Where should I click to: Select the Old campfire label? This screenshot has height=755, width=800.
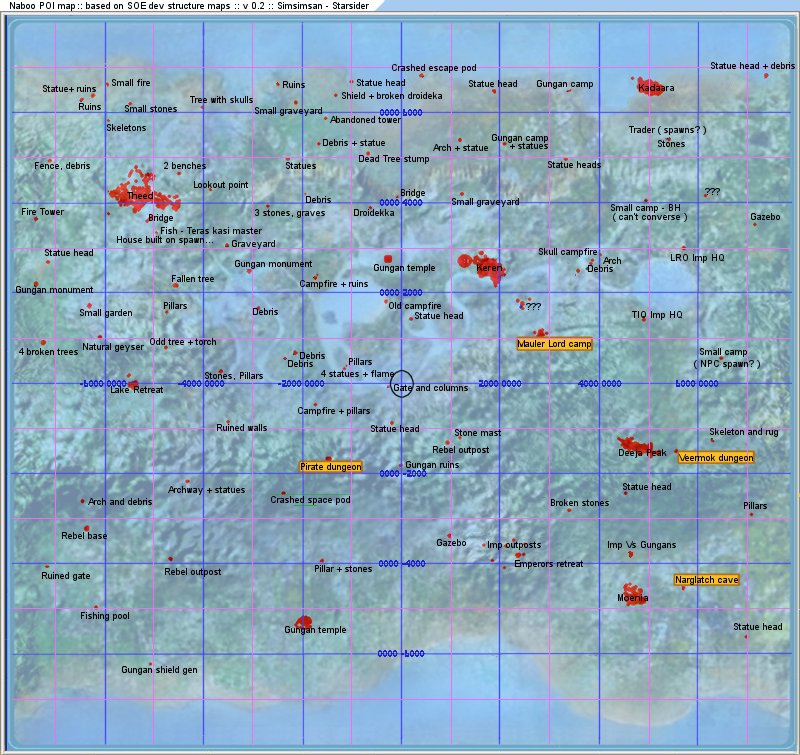[415, 306]
